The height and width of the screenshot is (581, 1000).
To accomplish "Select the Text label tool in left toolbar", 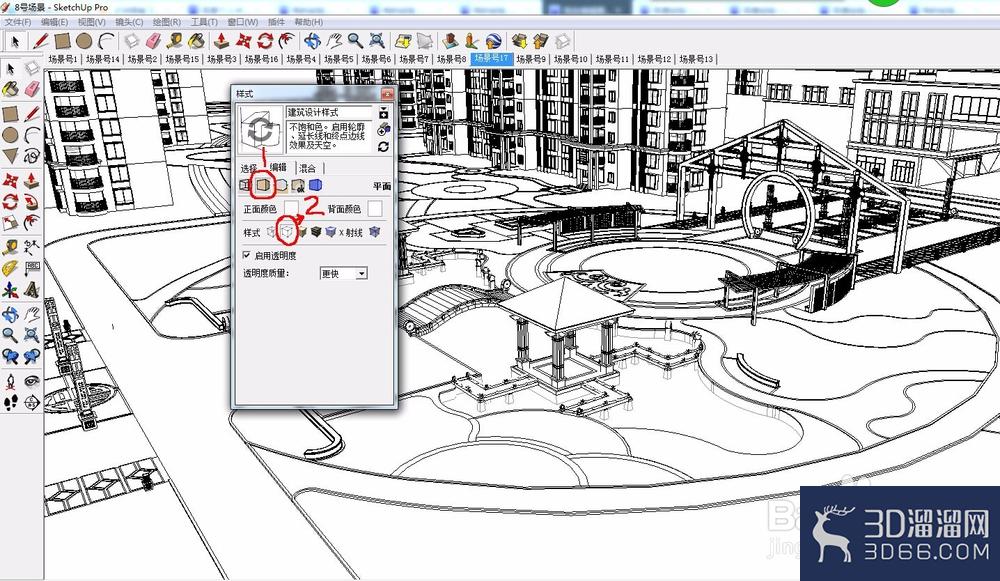I will (31, 268).
